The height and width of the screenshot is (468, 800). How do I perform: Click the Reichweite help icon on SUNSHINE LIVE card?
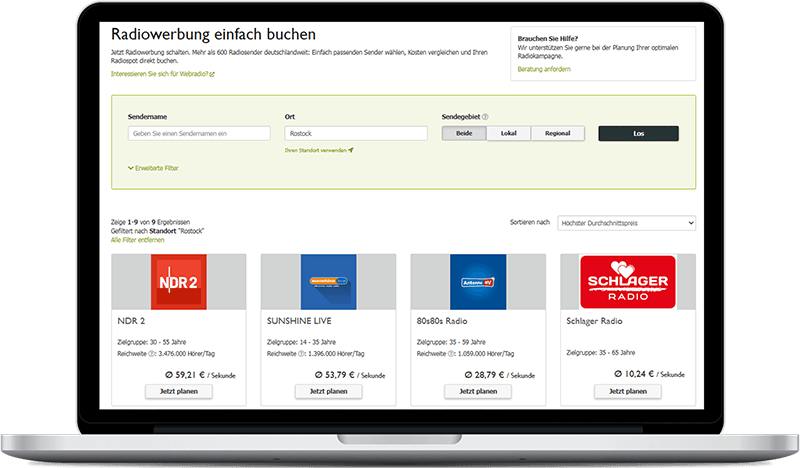(302, 354)
